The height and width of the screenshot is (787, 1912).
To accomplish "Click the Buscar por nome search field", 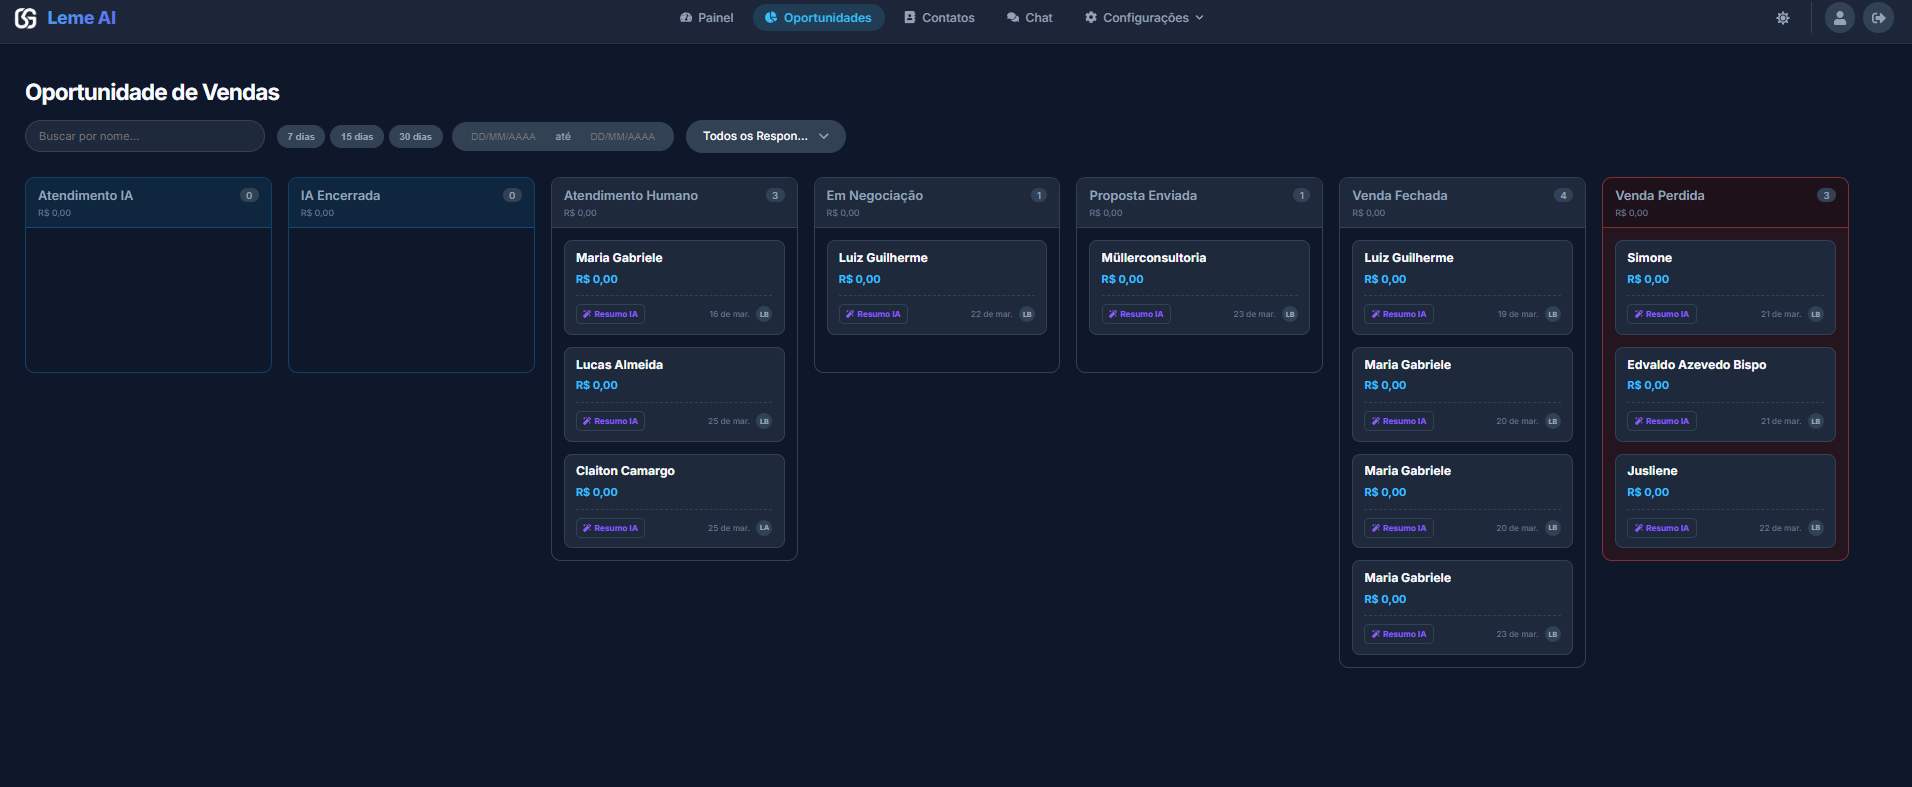I will tap(145, 136).
